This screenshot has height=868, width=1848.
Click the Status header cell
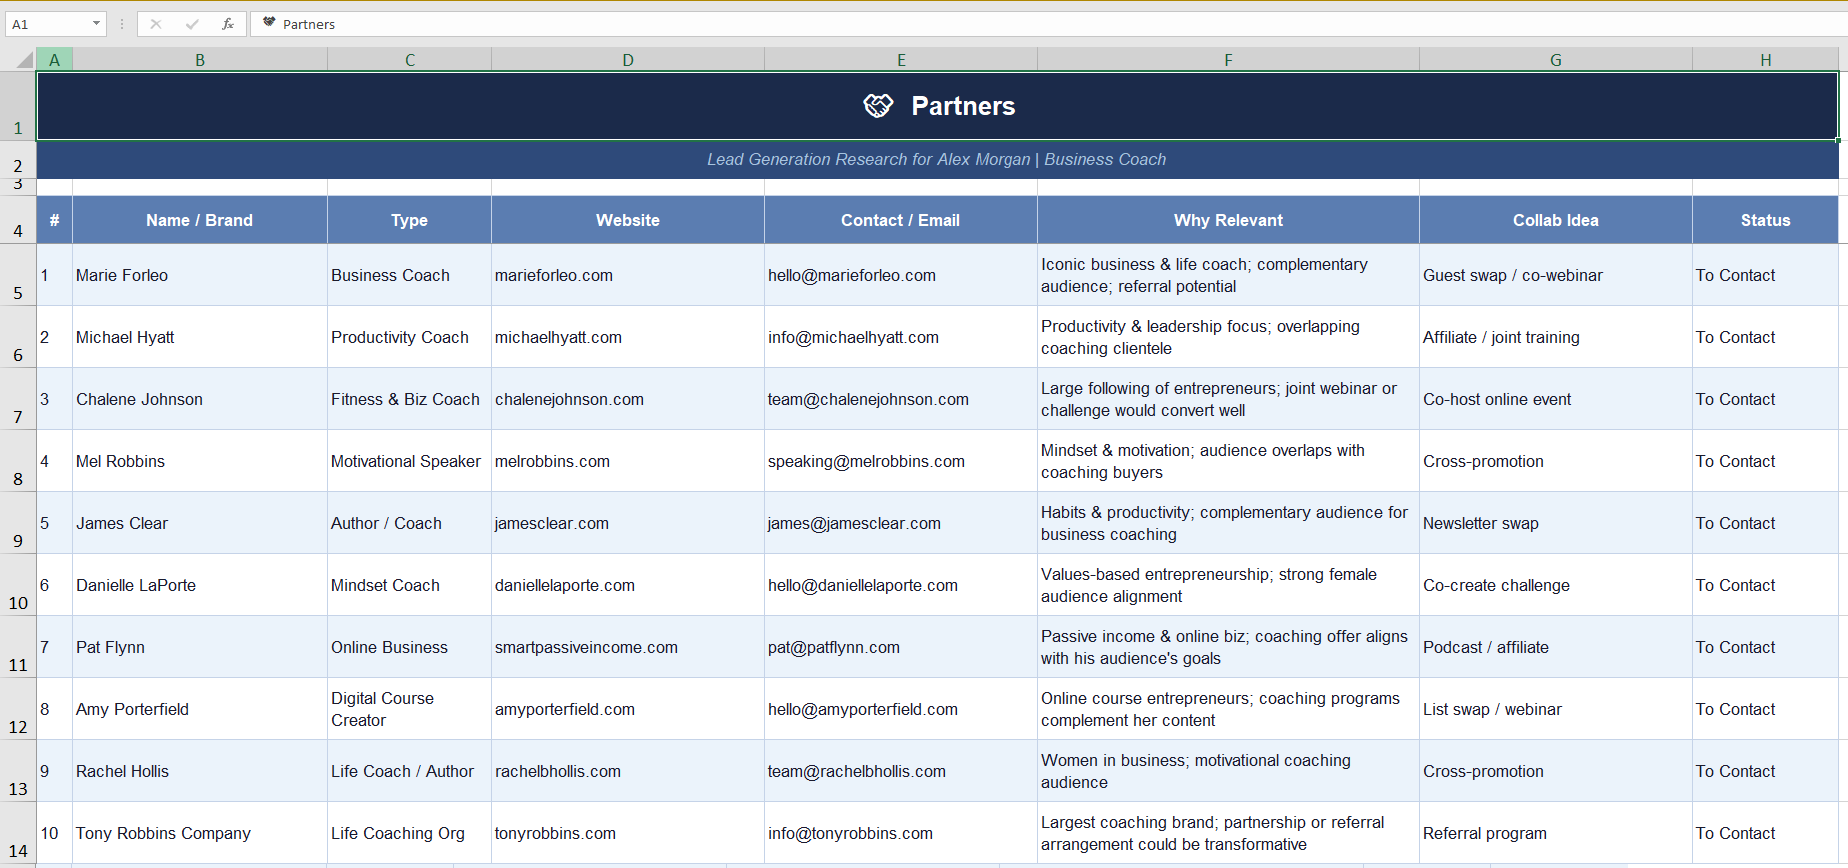(x=1766, y=220)
